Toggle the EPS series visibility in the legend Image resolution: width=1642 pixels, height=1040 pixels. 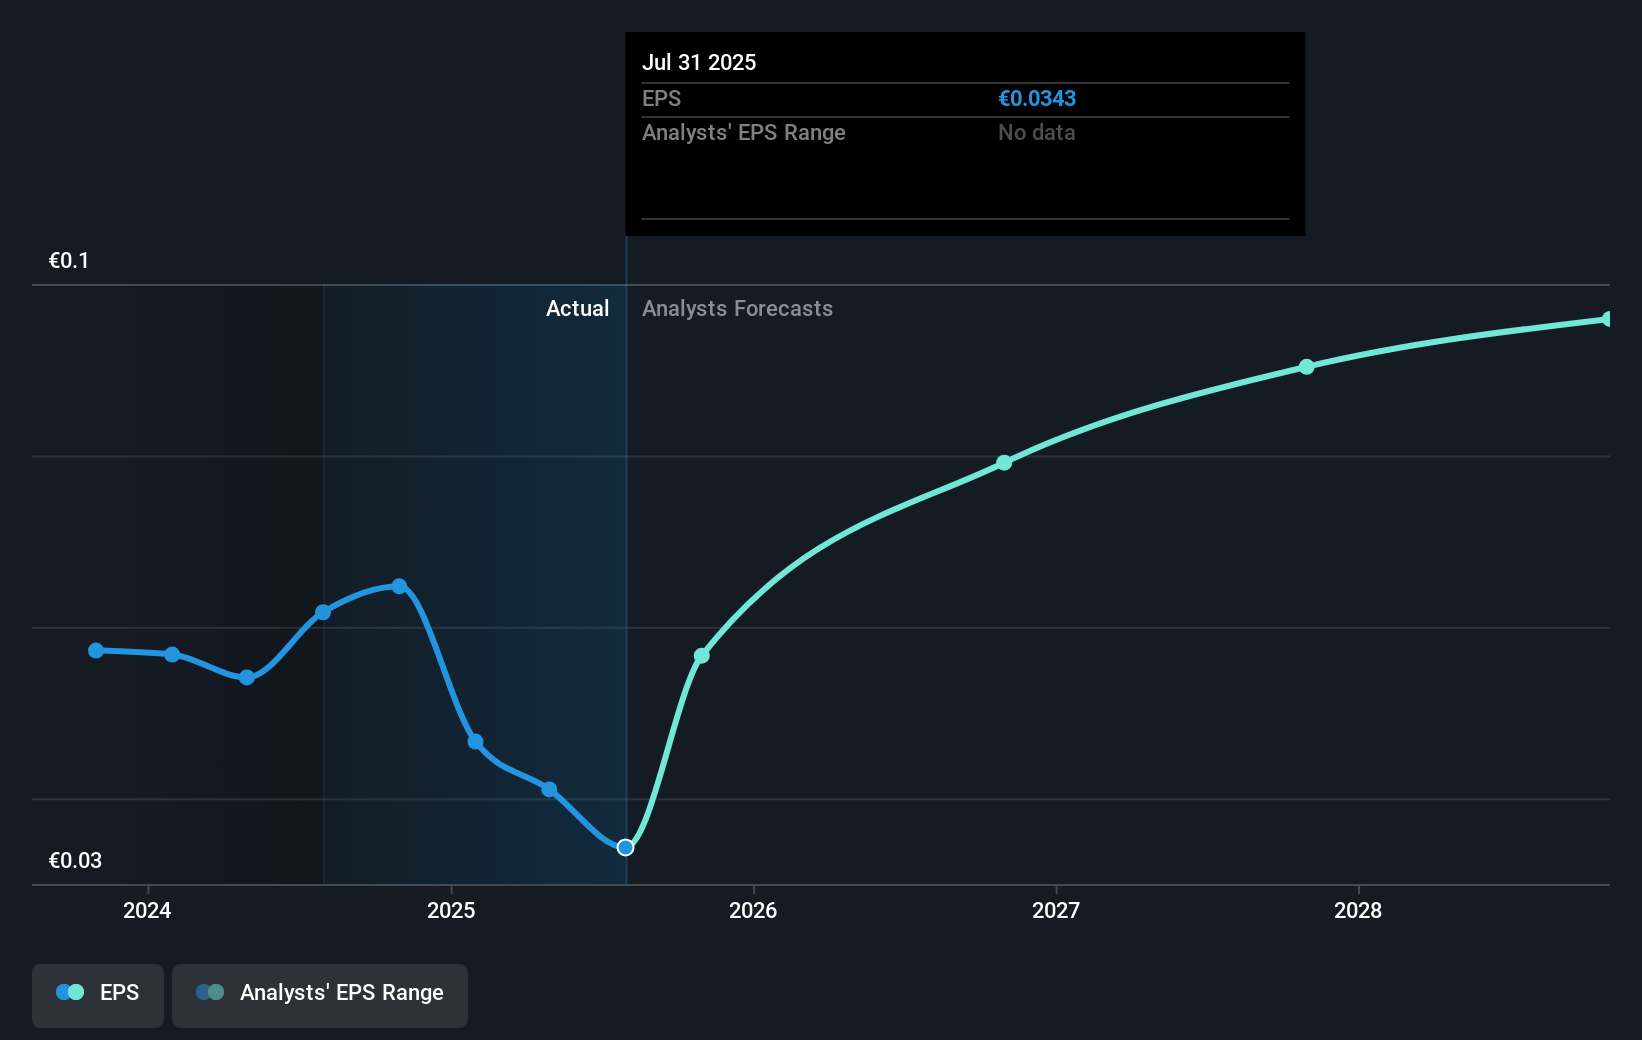click(x=97, y=995)
